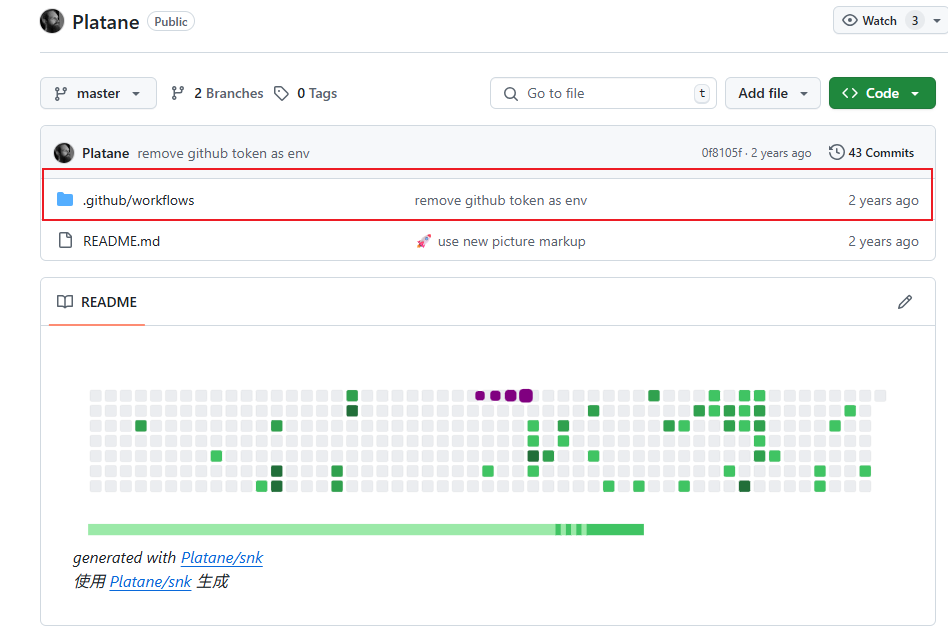
Task: Click the Platane owner avatar beside repo name
Action: point(52,21)
